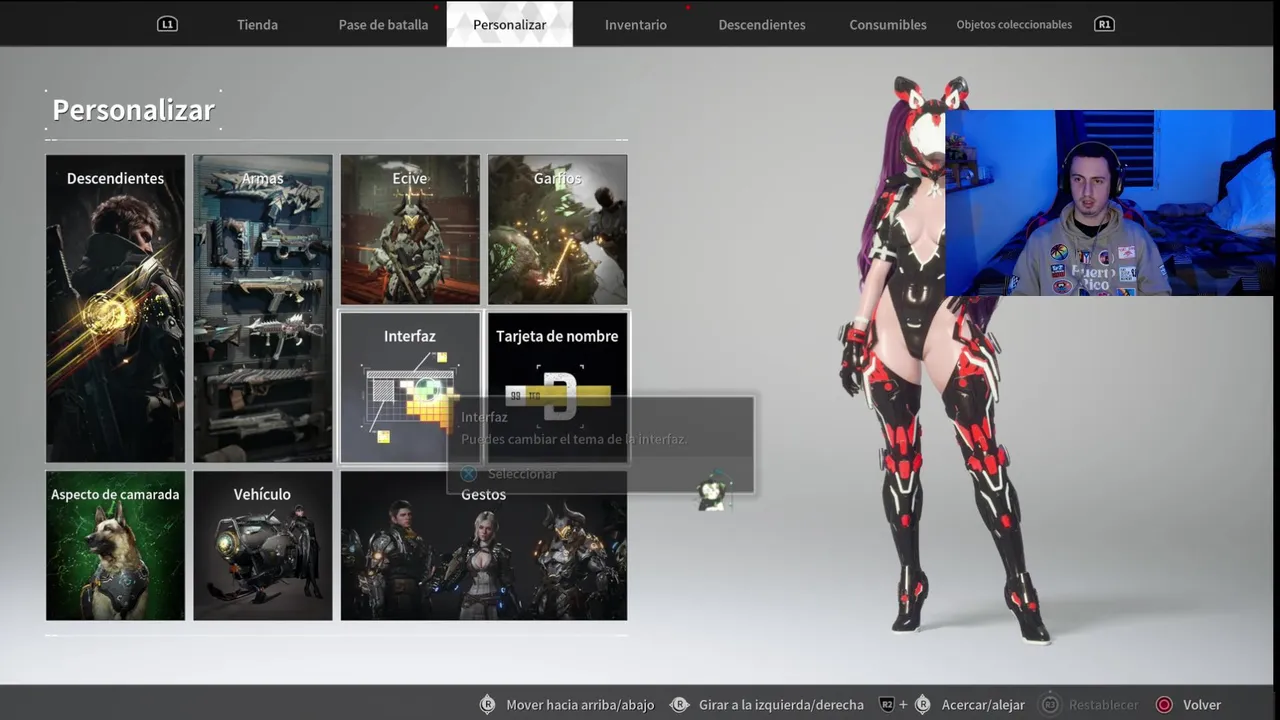Open the Descendientes customization tile

pyautogui.click(x=115, y=308)
